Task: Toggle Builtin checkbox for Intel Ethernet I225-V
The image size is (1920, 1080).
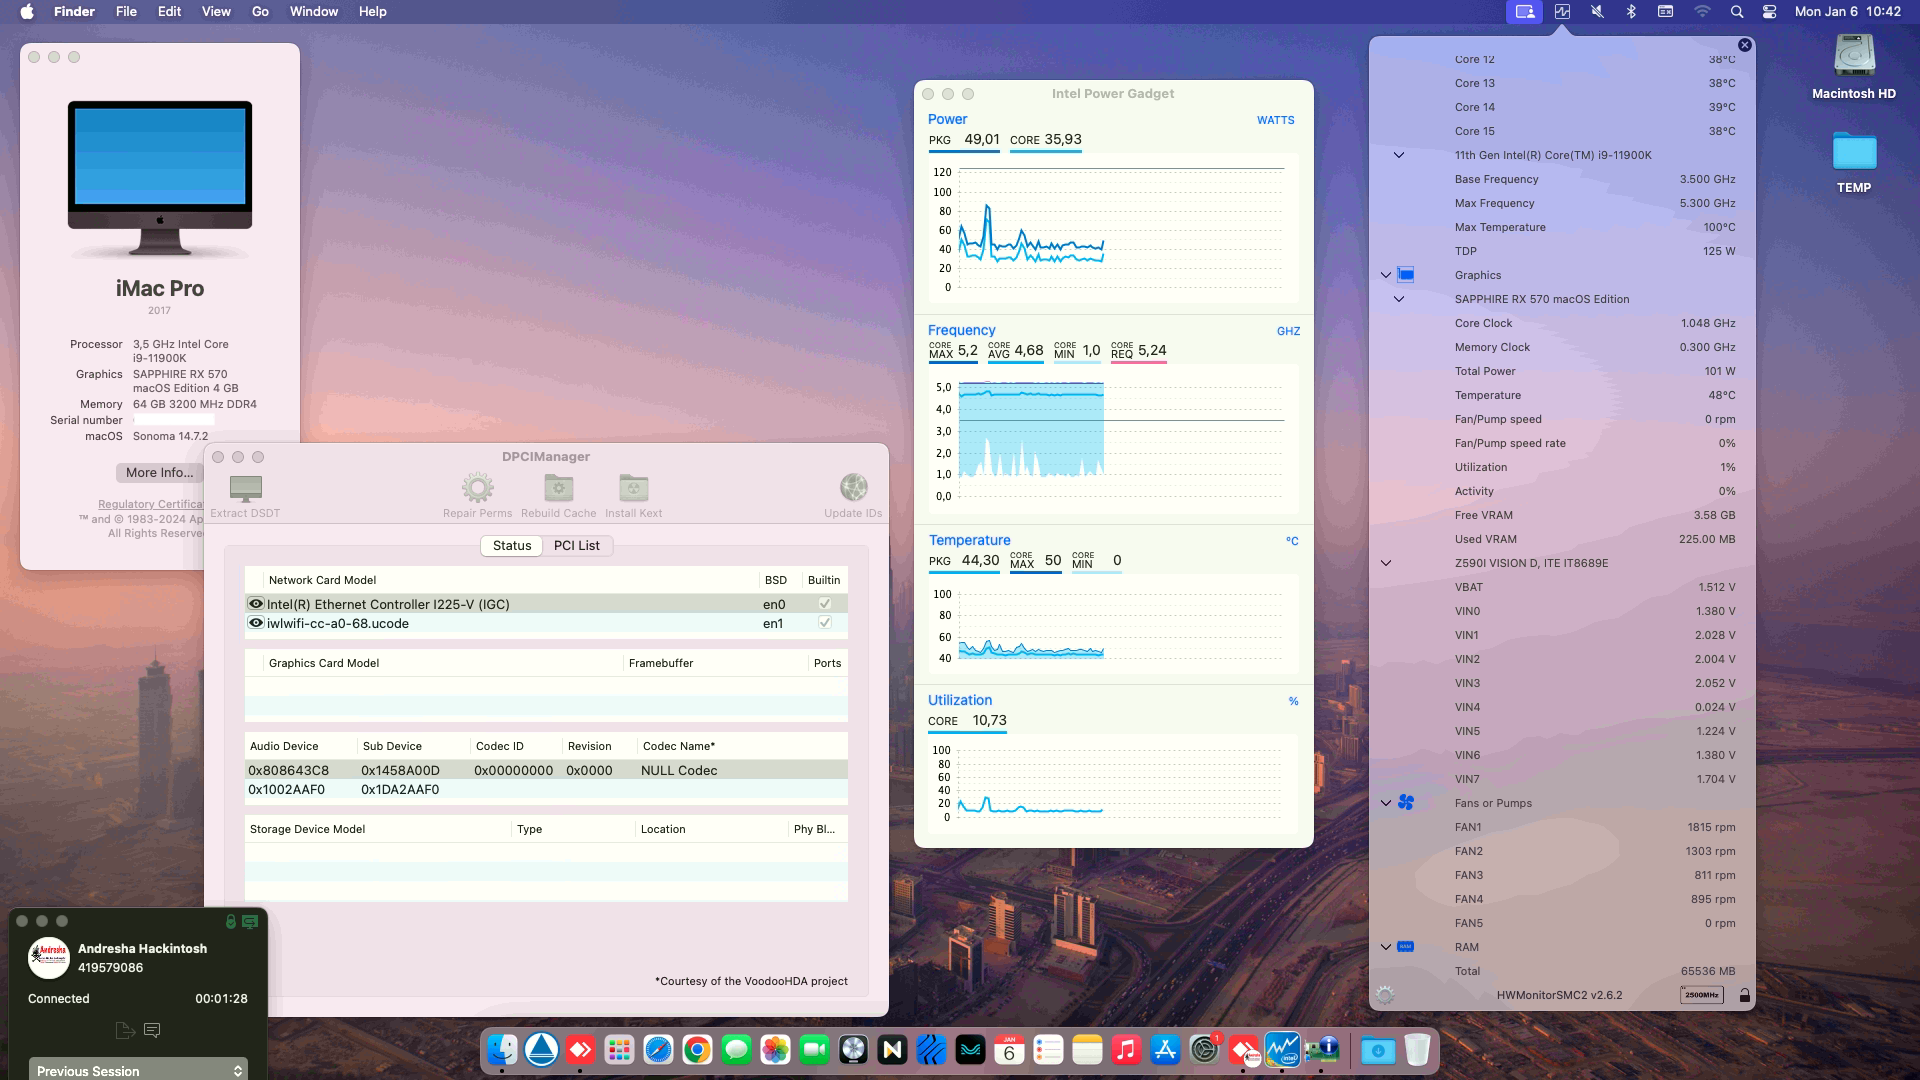Action: 825,604
